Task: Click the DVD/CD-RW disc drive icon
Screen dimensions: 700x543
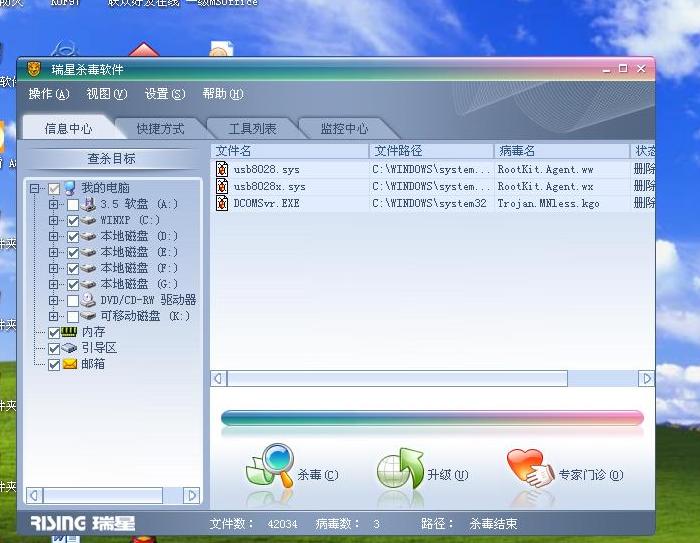Action: coord(88,300)
